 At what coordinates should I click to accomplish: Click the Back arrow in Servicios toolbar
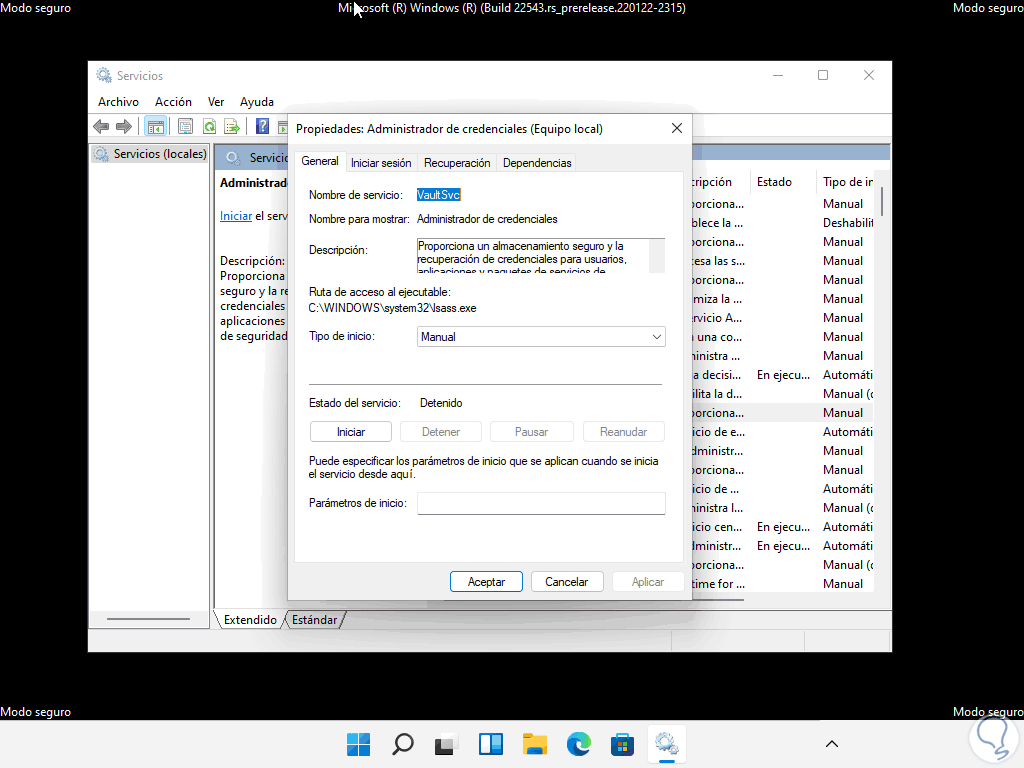[x=101, y=126]
